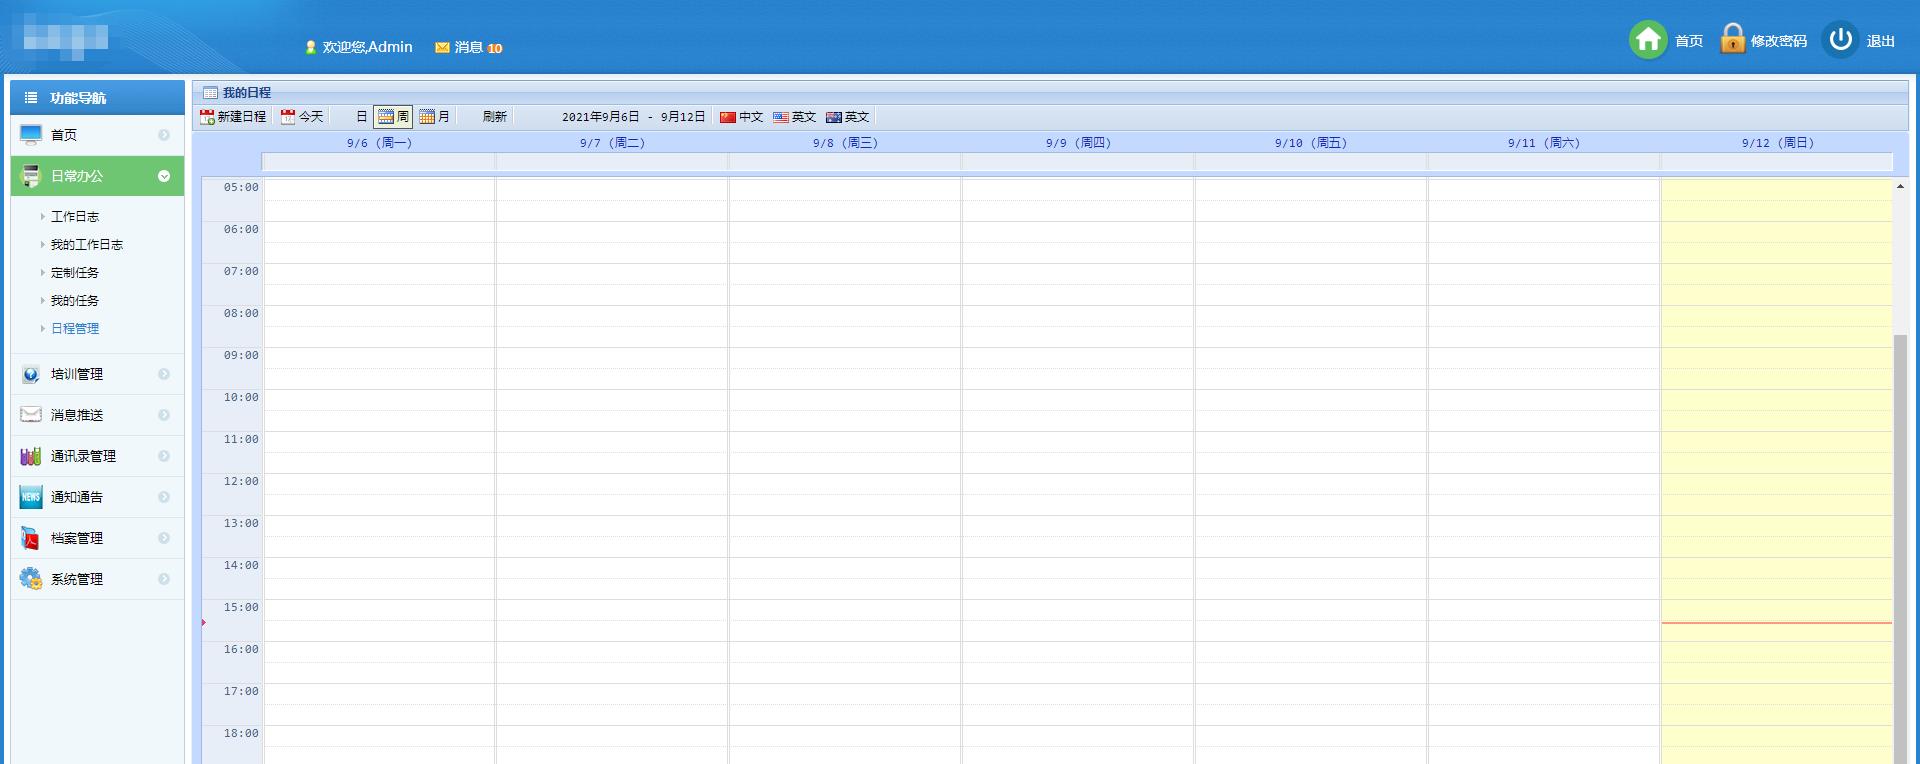Image resolution: width=1920 pixels, height=764 pixels.
Task: Click the 9/9 (周四) column header
Action: [x=1077, y=143]
